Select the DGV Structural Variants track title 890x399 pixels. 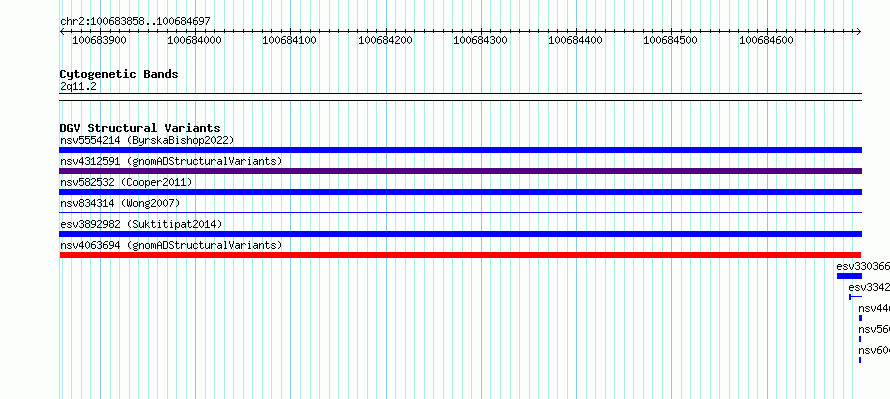tap(140, 128)
